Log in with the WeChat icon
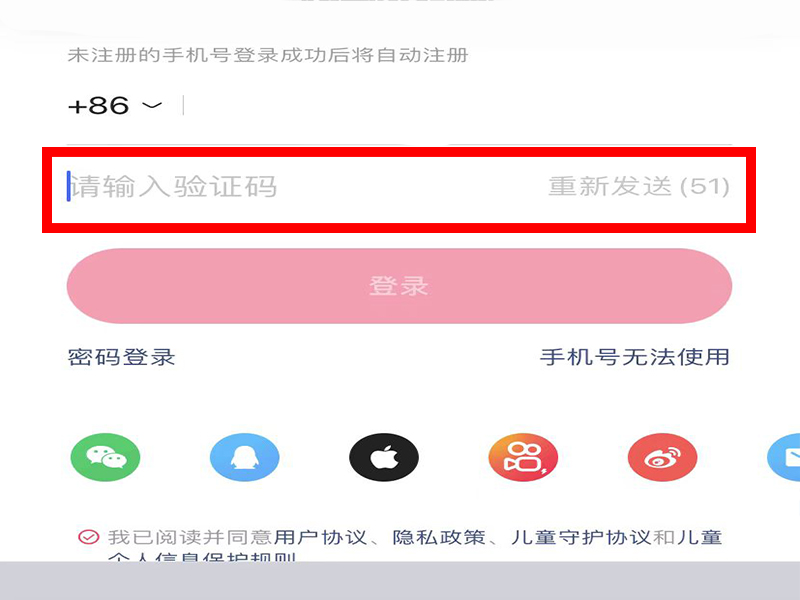The image size is (800, 600). click(105, 457)
